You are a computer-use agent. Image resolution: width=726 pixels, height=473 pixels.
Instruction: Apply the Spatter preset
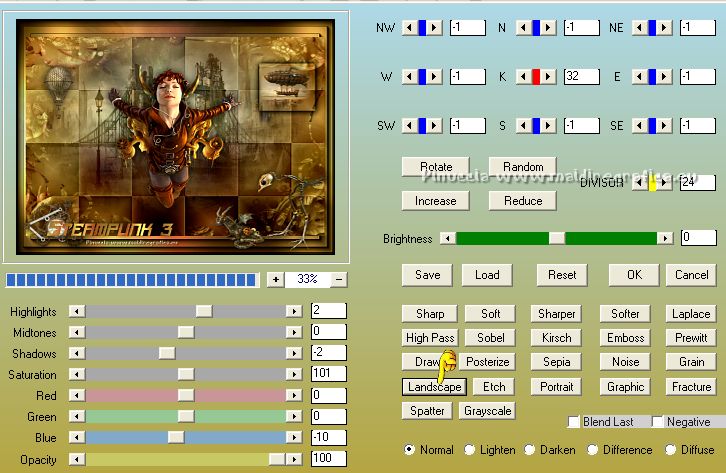(427, 411)
